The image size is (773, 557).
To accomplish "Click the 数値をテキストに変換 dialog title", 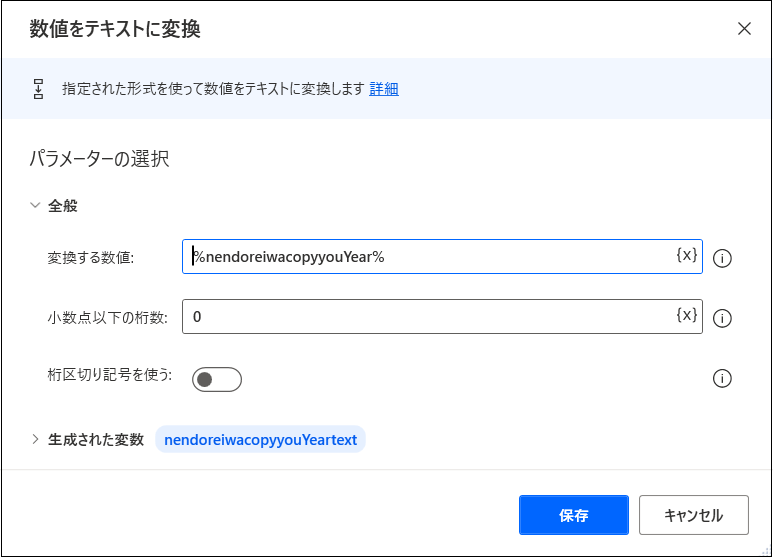I will pos(115,29).
